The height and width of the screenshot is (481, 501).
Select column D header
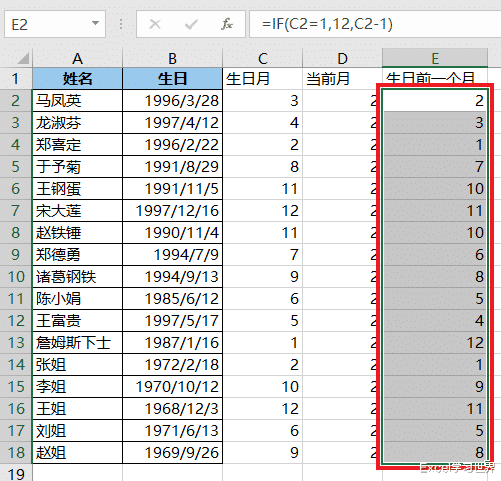tap(342, 58)
